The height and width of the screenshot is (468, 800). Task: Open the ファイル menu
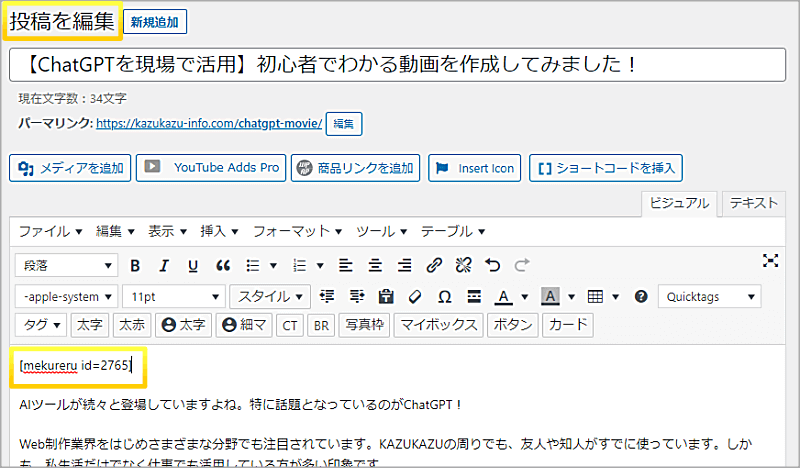click(x=51, y=231)
